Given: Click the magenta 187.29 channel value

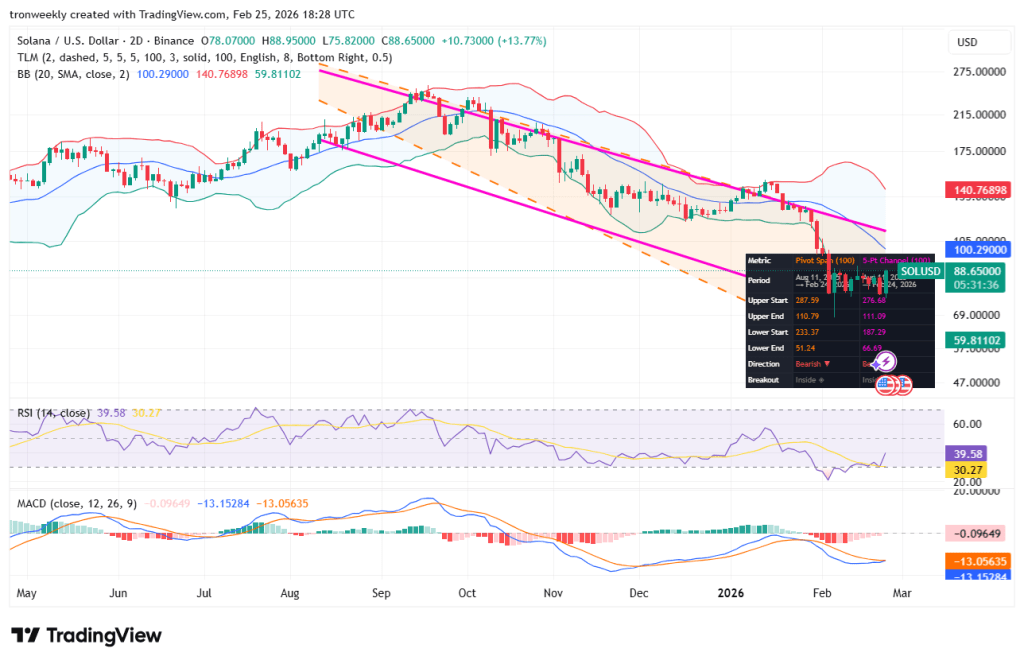Looking at the screenshot, I should point(874,332).
